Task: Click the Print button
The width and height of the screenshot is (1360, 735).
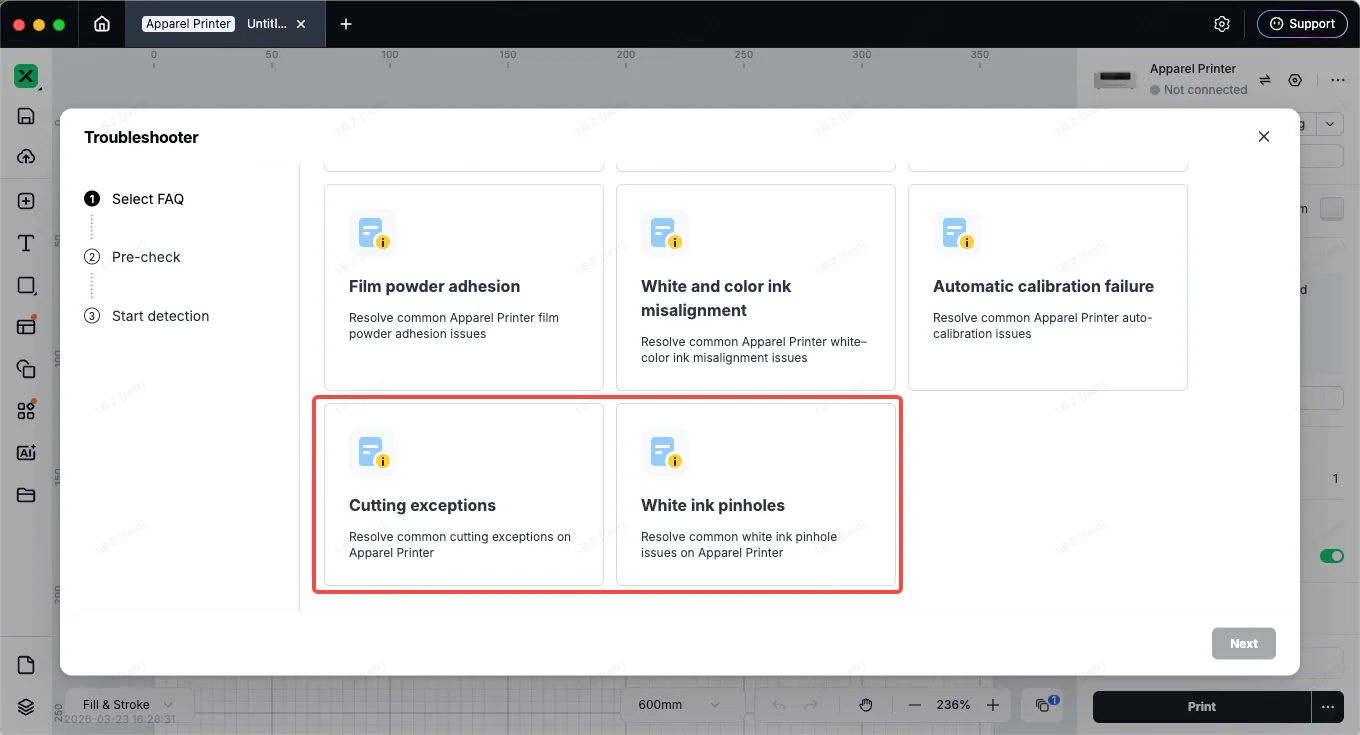Action: [1202, 706]
